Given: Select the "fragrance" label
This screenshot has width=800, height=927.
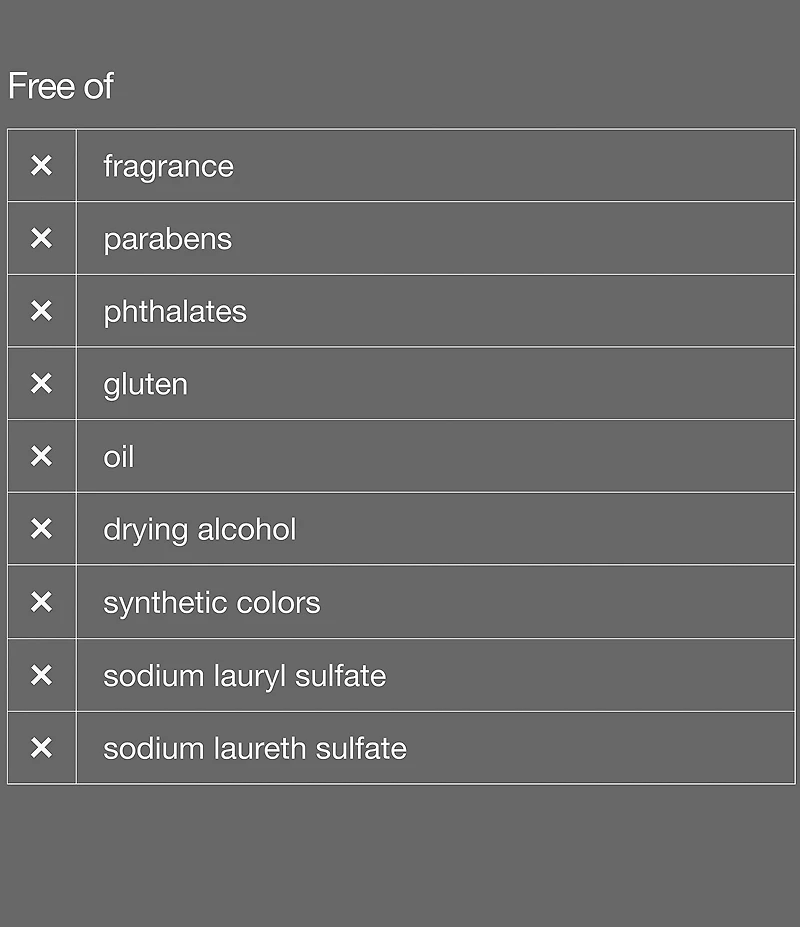Looking at the screenshot, I should (x=168, y=166).
